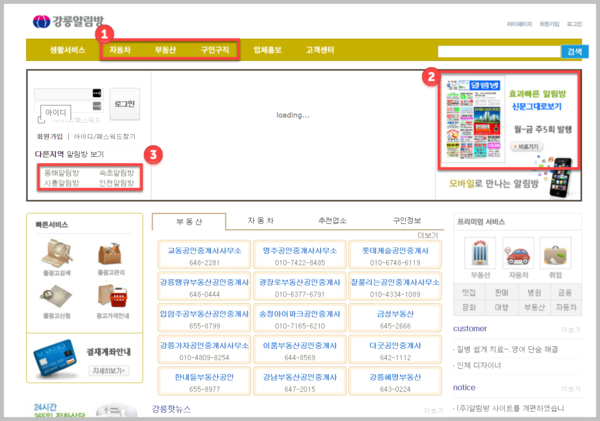Open 강릉혜명부동산 listing
Image resolution: width=600 pixels, height=421 pixels.
(x=395, y=381)
